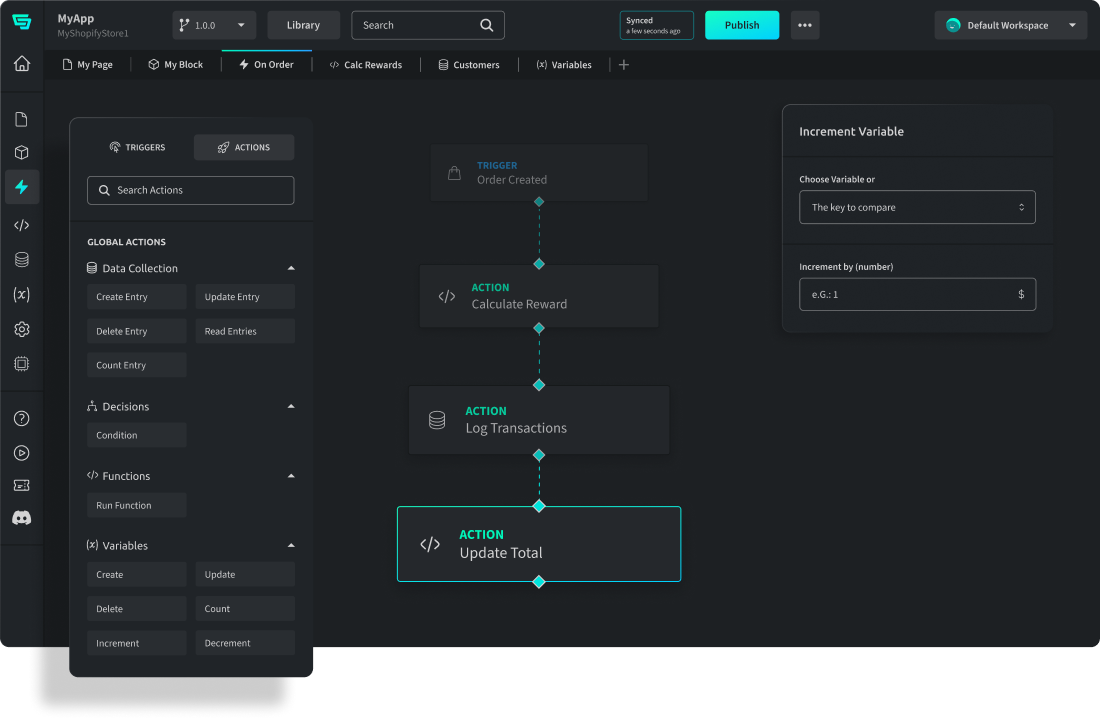Screen dimensions: 1100x720
Task: Open the Library button
Action: 303,25
